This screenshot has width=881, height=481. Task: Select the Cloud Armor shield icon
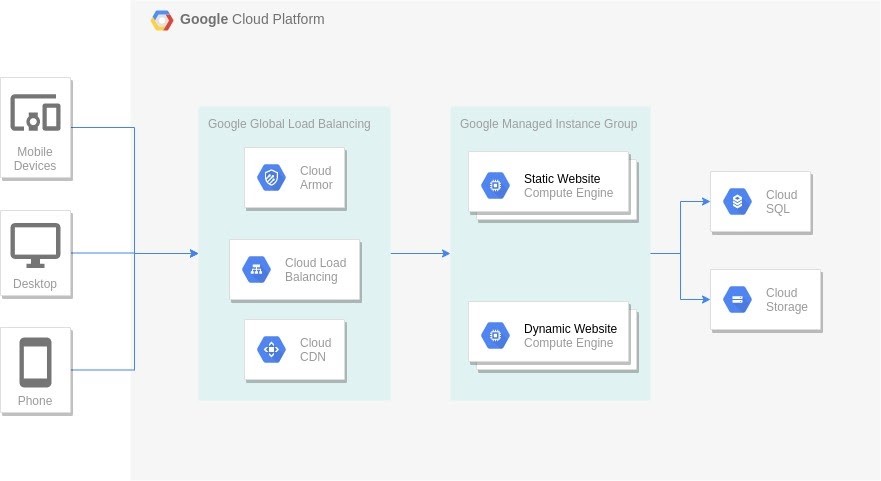pyautogui.click(x=271, y=178)
